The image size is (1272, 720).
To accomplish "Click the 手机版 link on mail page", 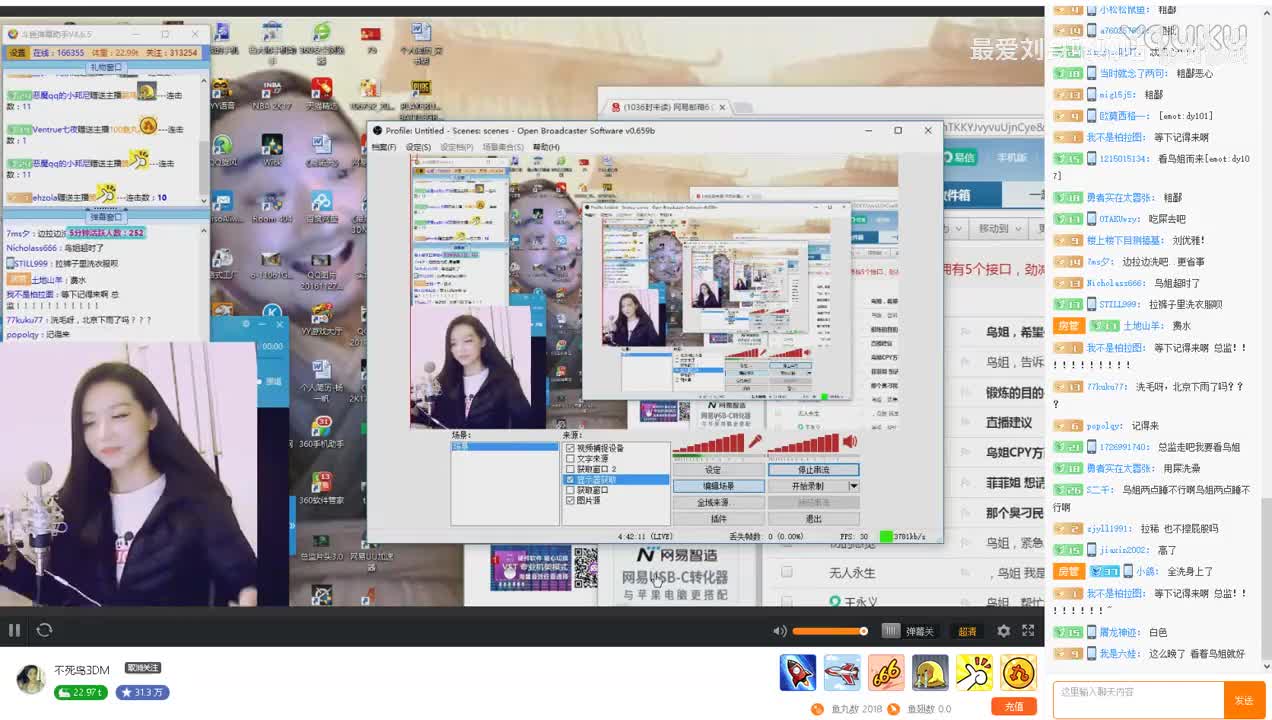I will (x=1011, y=157).
